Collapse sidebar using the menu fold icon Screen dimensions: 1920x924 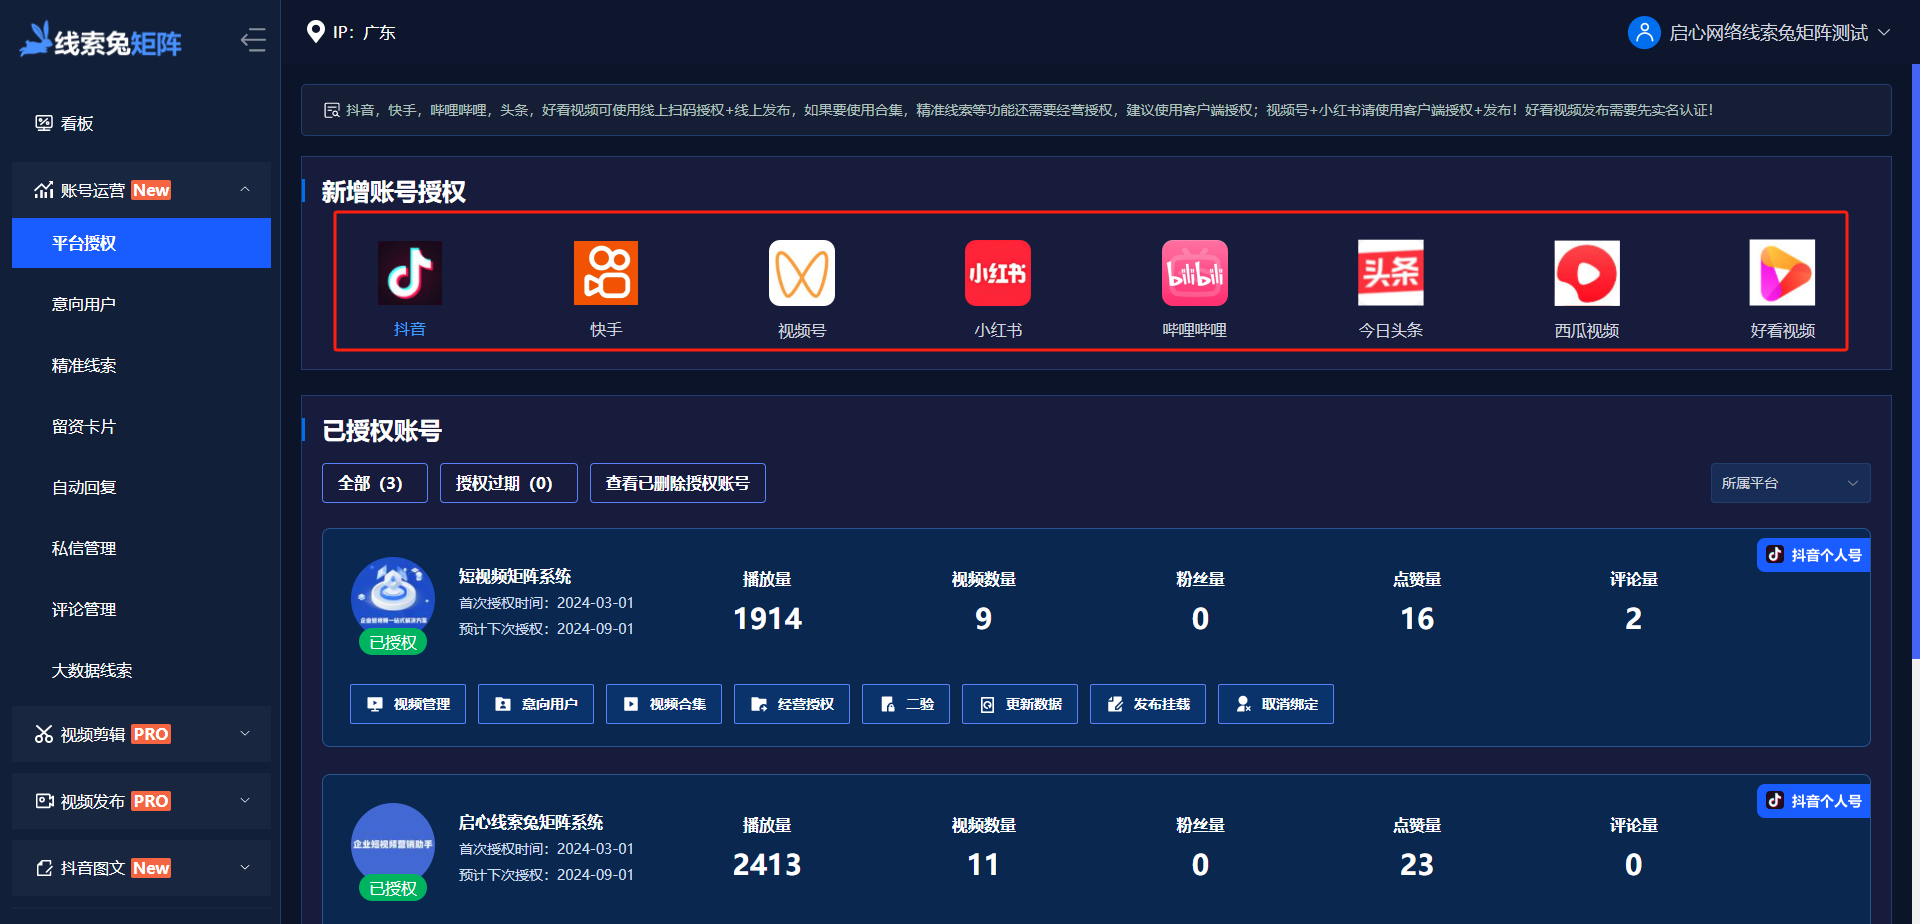tap(253, 40)
